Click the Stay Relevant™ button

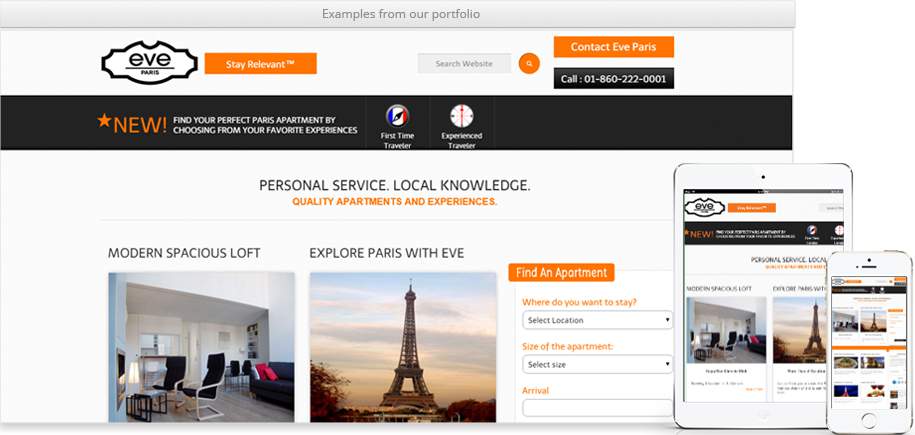[260, 64]
